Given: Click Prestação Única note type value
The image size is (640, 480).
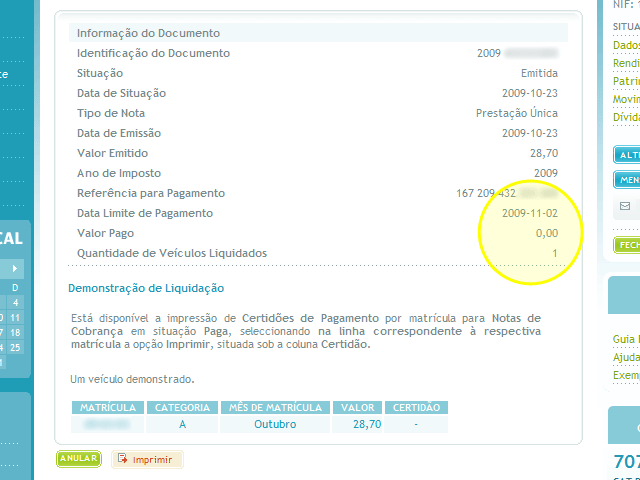Looking at the screenshot, I should coord(517,113).
